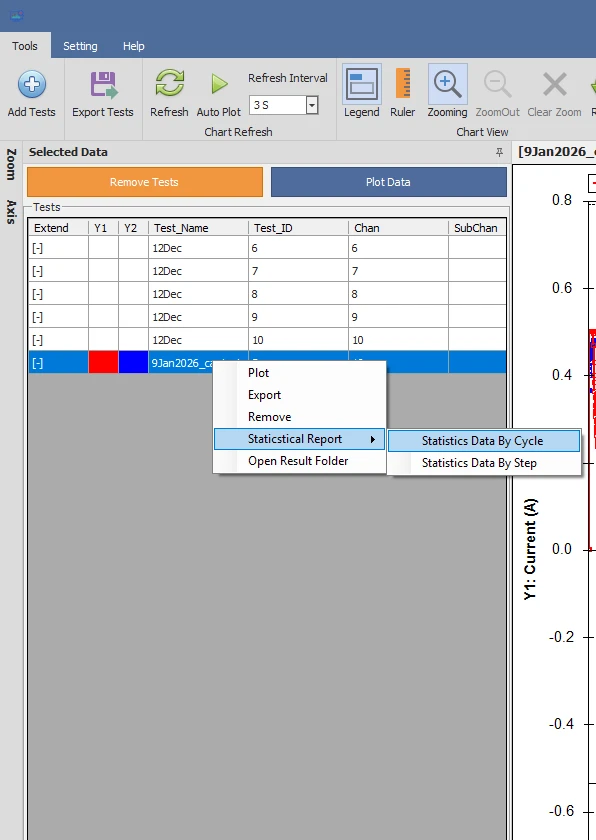Click the Add Tests icon

[32, 84]
